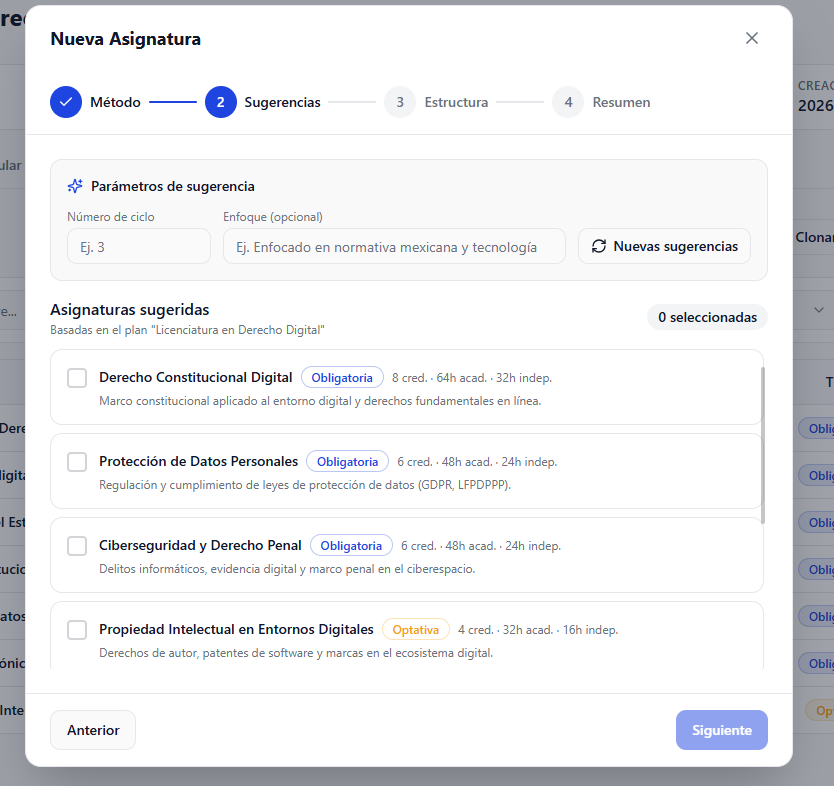834x786 pixels.
Task: Click the step 4 Resumen circle
Action: [x=568, y=102]
